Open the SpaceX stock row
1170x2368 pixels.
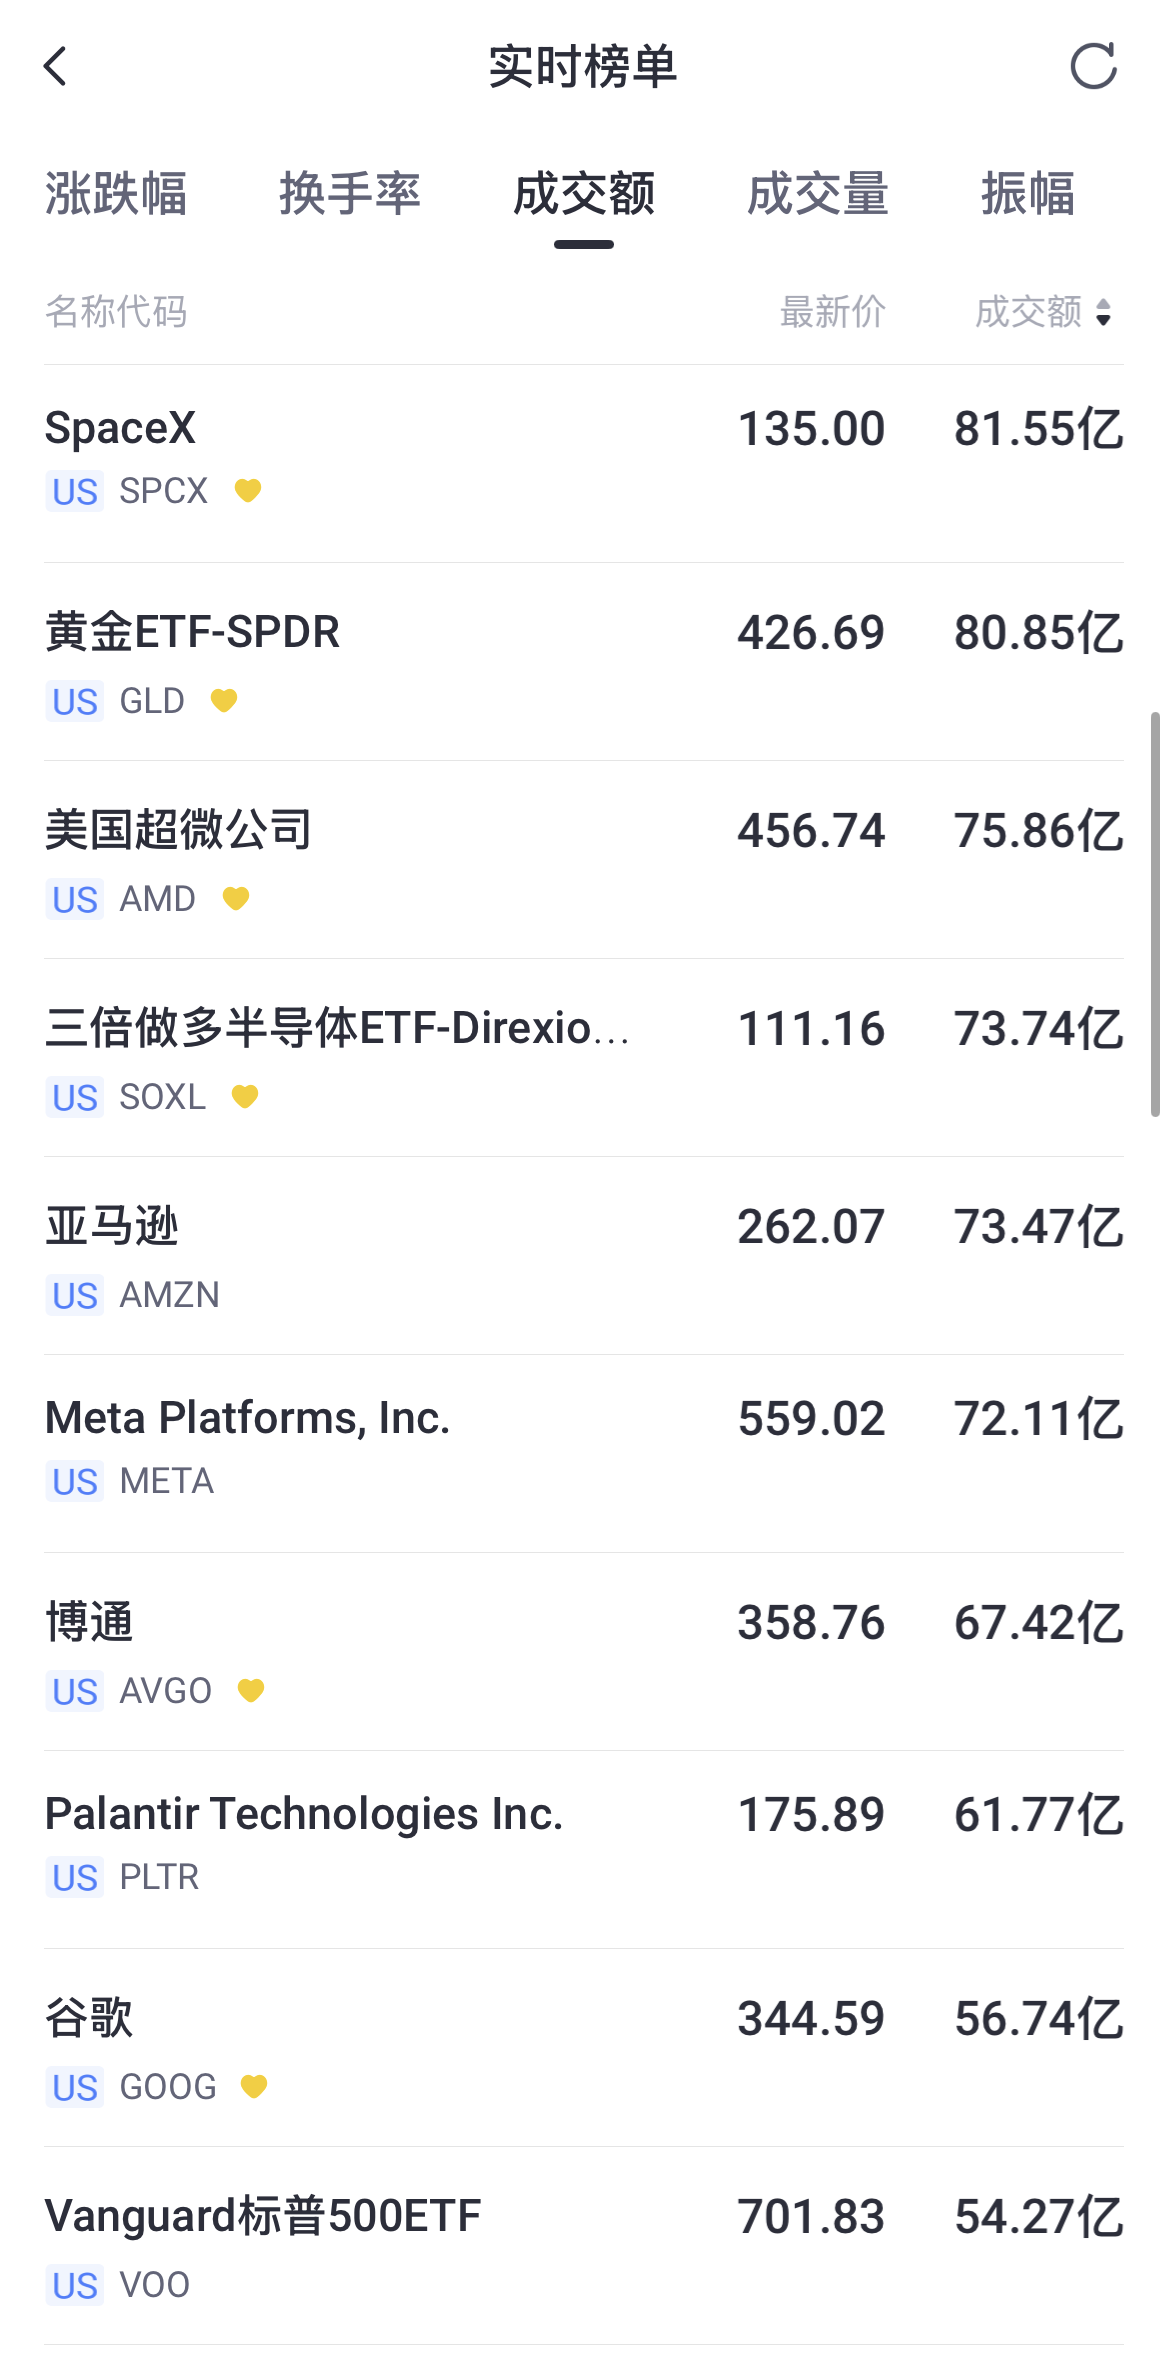pos(584,463)
